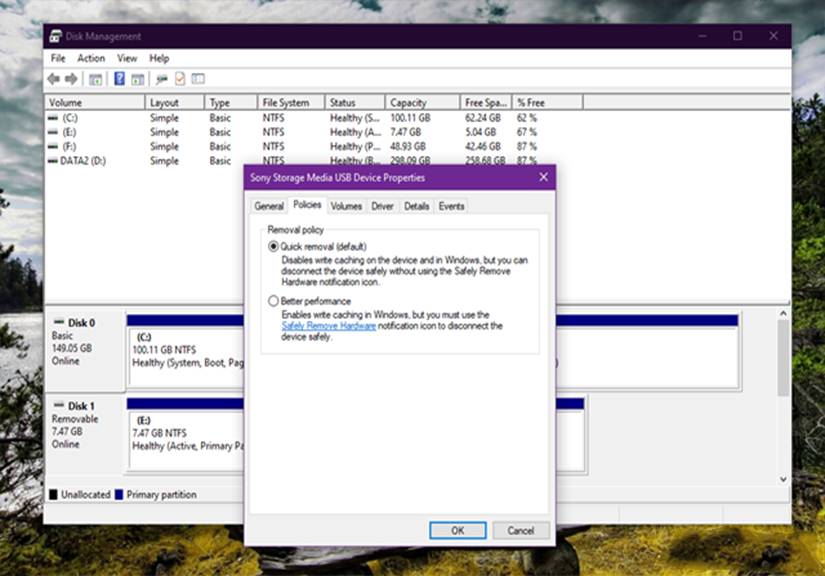This screenshot has width=825, height=576.
Task: Switch to the Driver tab
Action: [x=382, y=206]
